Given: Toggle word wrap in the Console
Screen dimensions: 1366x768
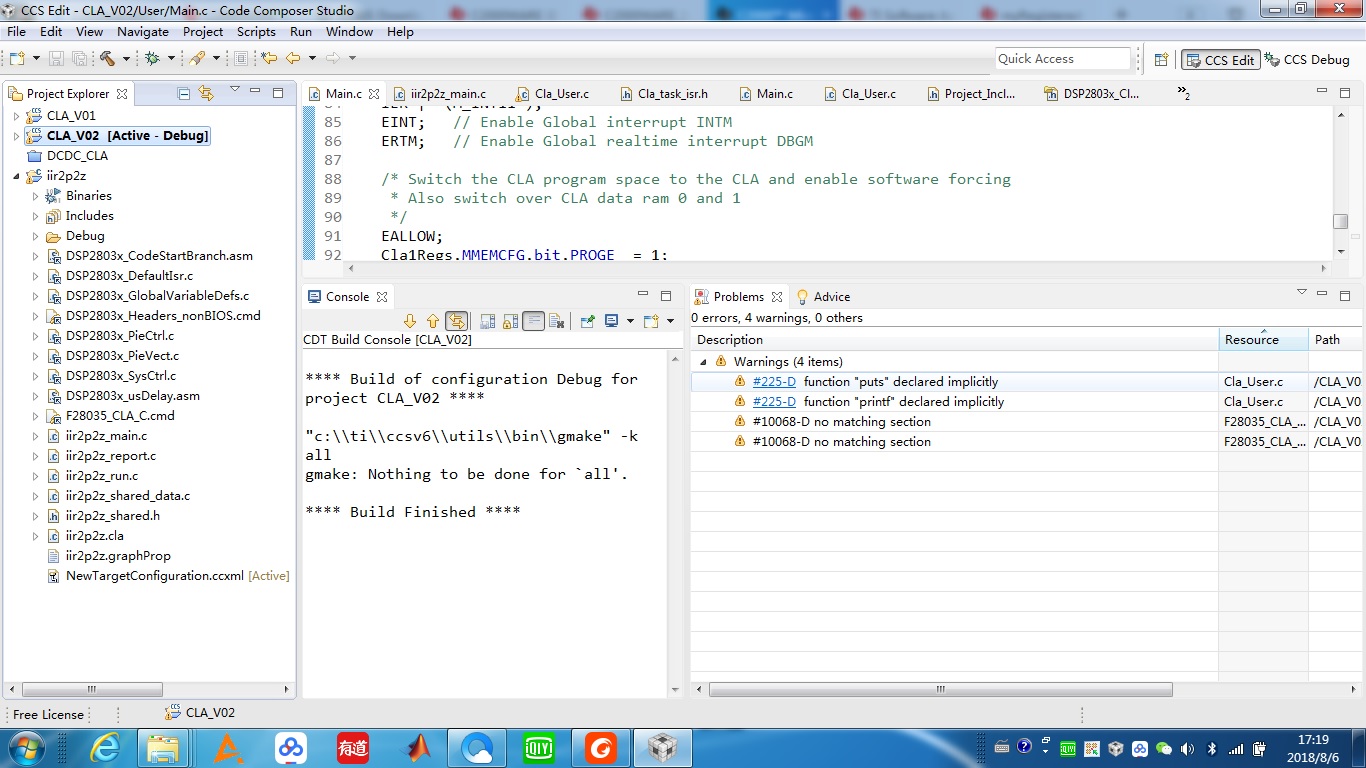Looking at the screenshot, I should coord(534,321).
